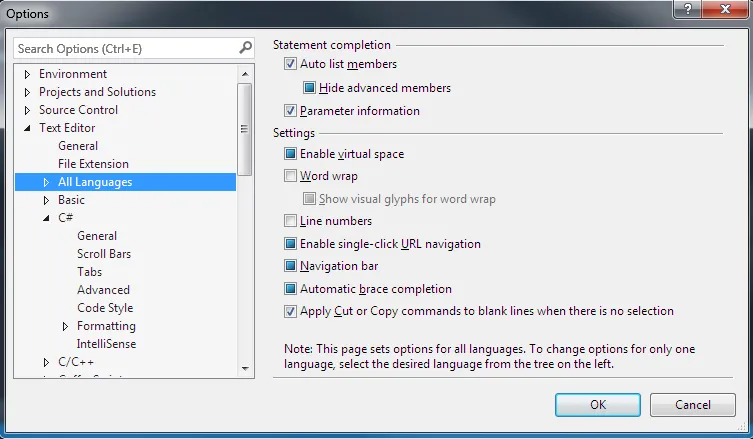Expand the Formatting node under C#
Image resolution: width=753 pixels, height=439 pixels.
tap(65, 326)
